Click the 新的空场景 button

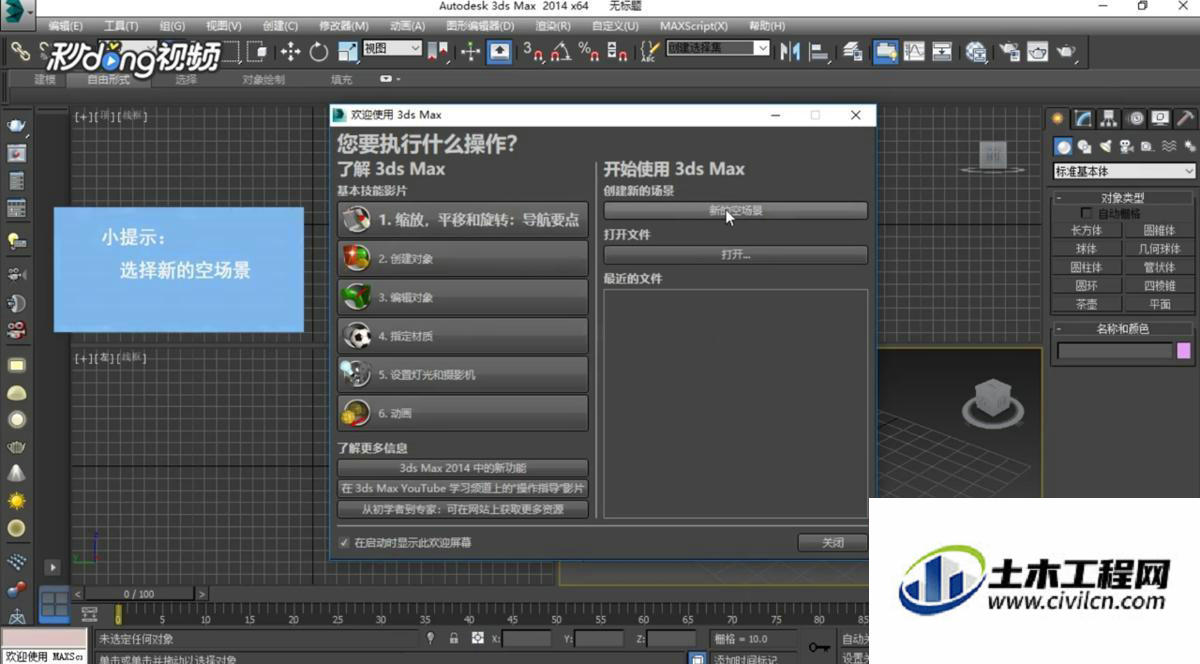pos(735,211)
